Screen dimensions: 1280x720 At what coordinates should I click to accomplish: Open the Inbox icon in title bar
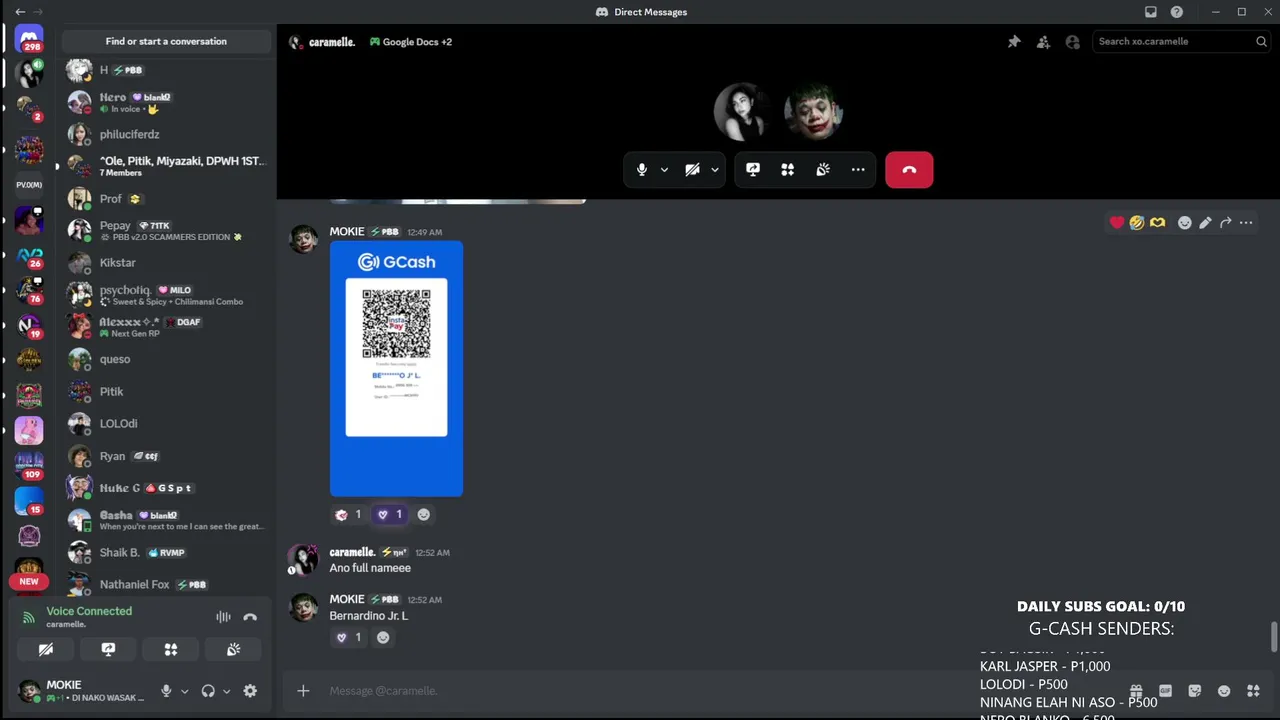point(1151,12)
